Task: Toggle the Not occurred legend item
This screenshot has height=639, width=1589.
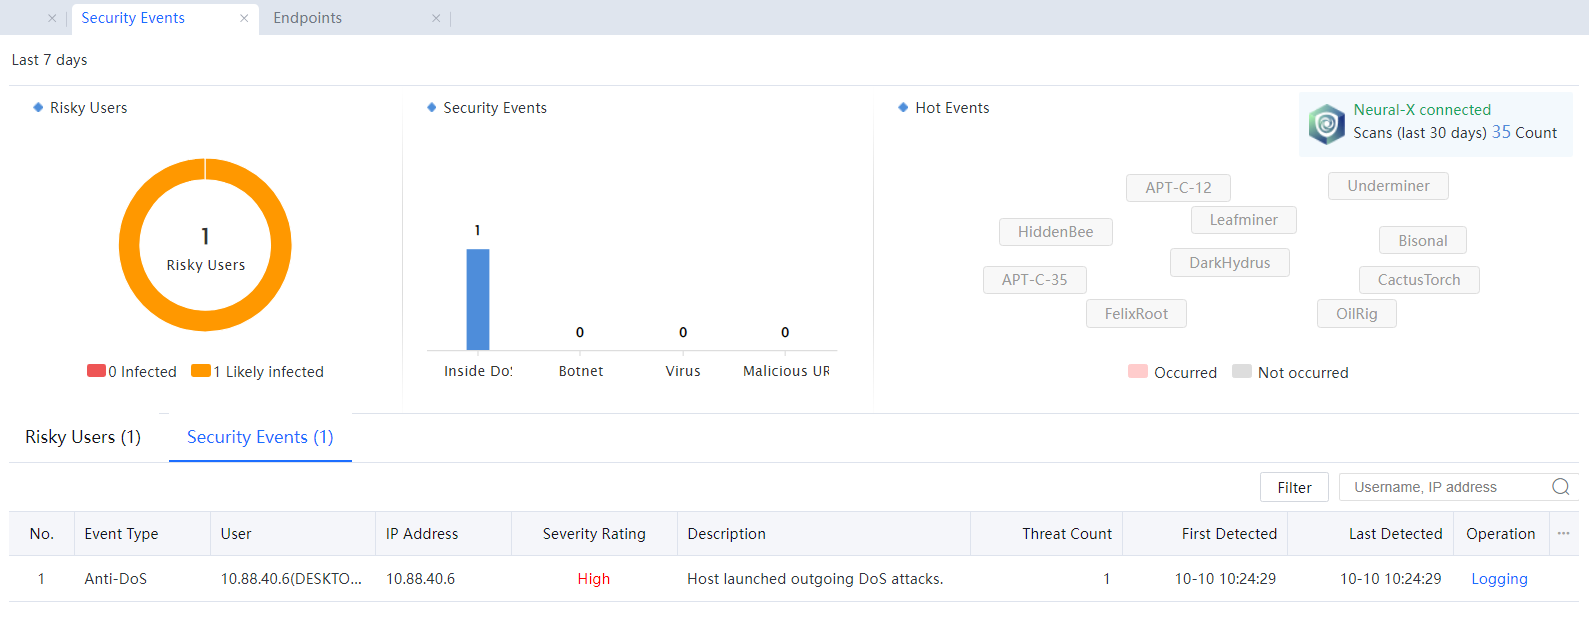Action: tap(1290, 372)
